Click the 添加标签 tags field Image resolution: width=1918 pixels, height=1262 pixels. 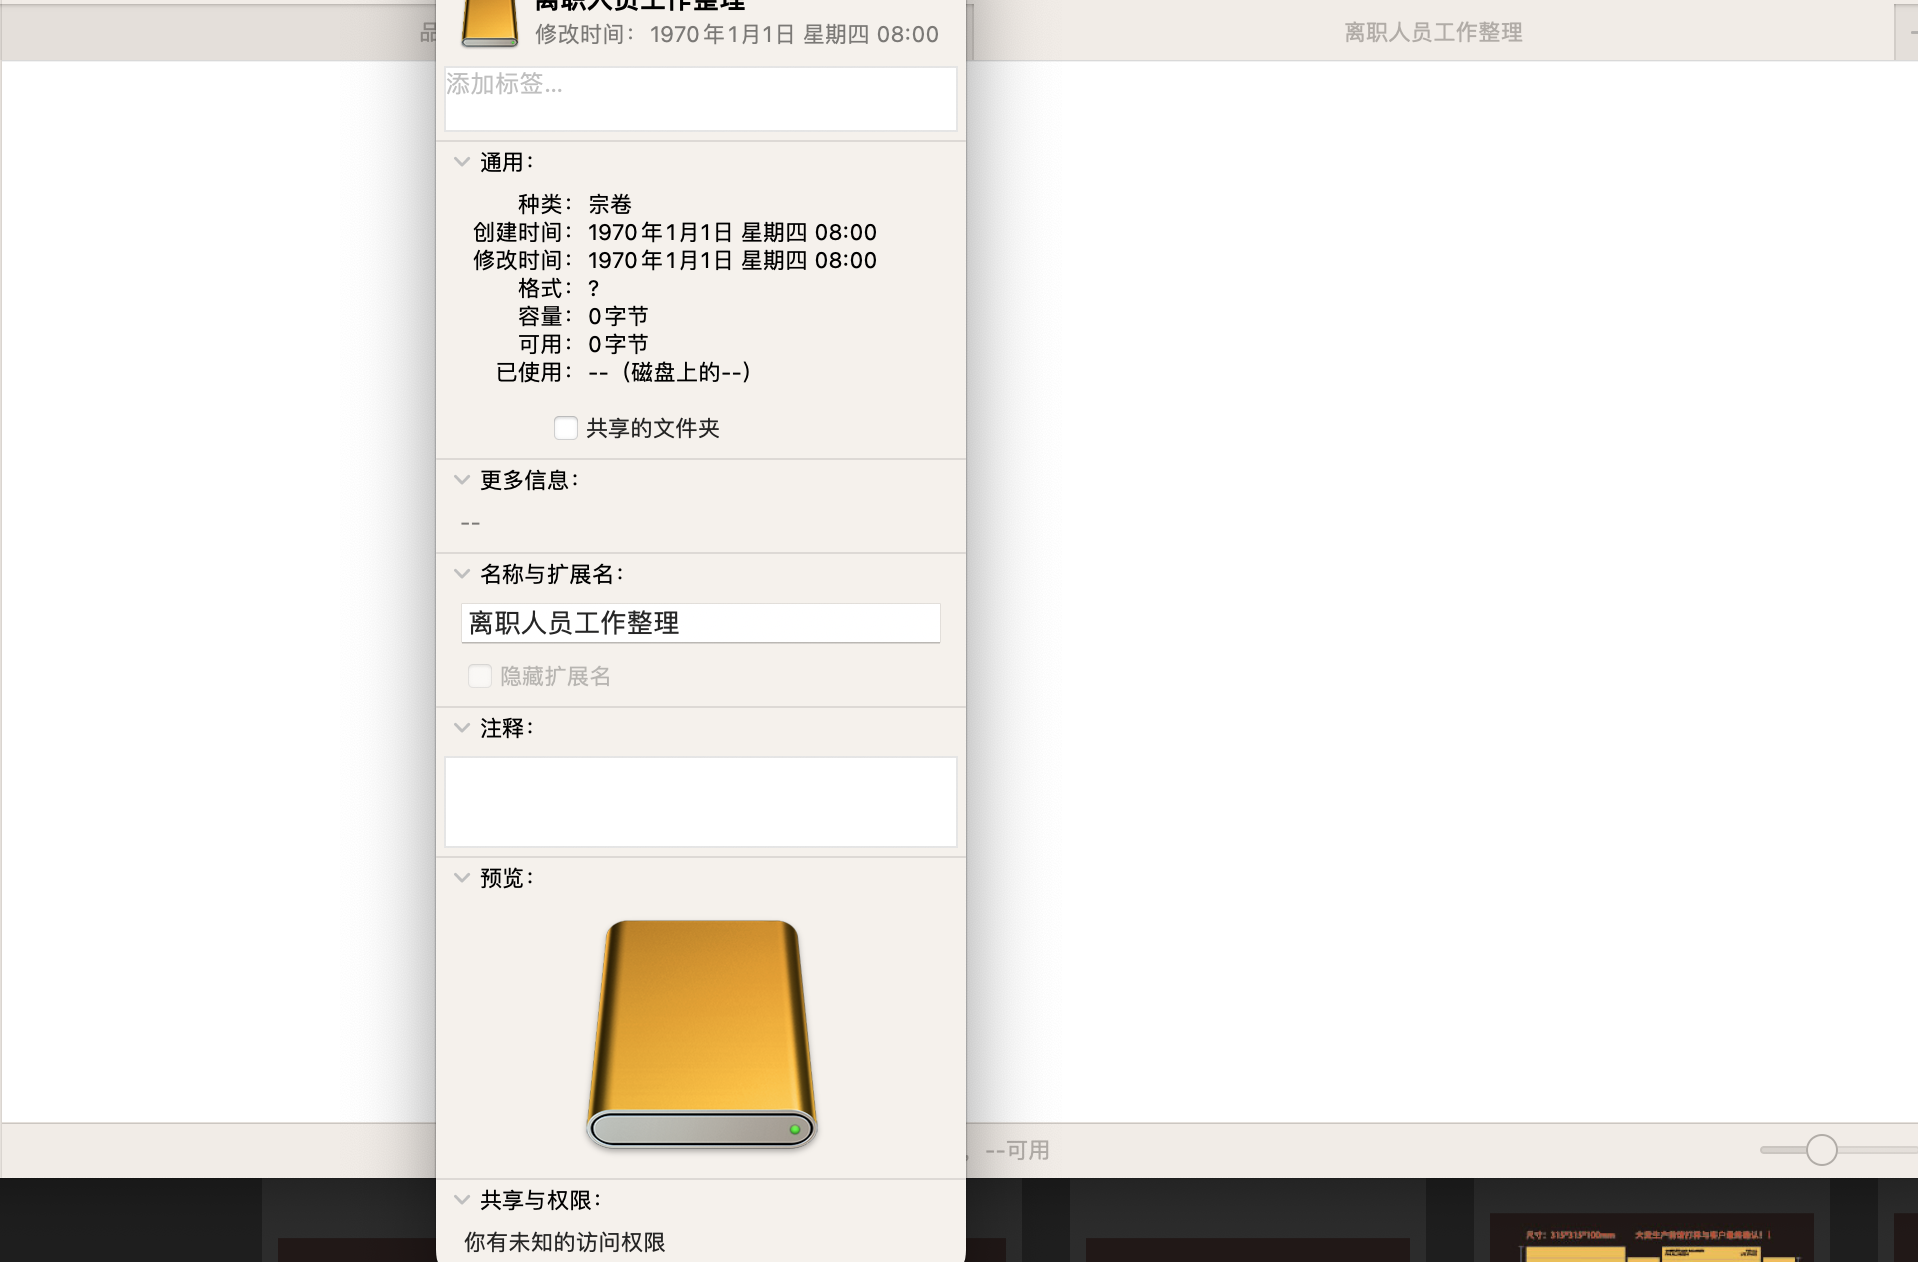click(x=700, y=98)
